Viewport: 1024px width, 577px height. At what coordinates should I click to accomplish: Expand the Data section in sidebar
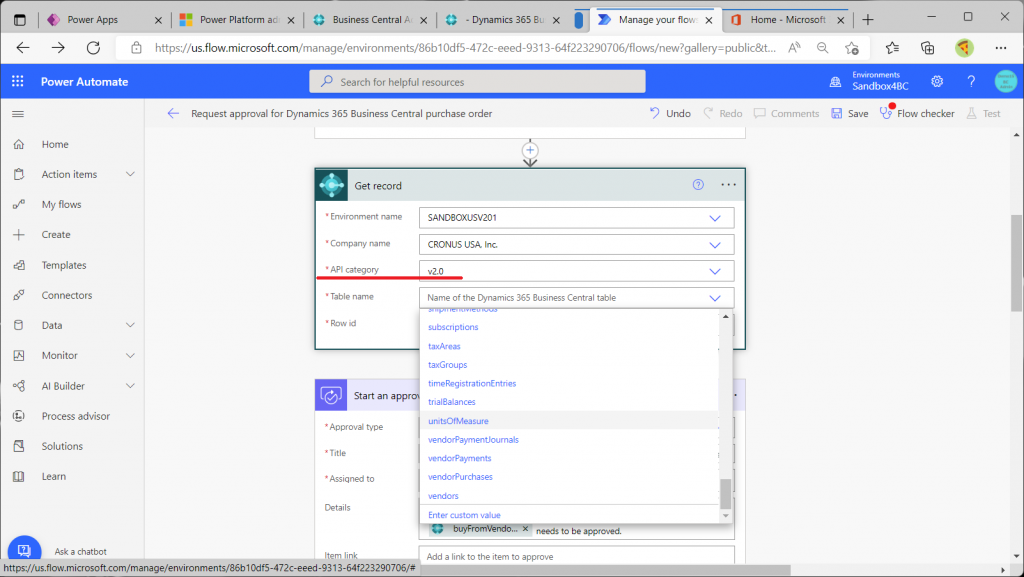(130, 325)
